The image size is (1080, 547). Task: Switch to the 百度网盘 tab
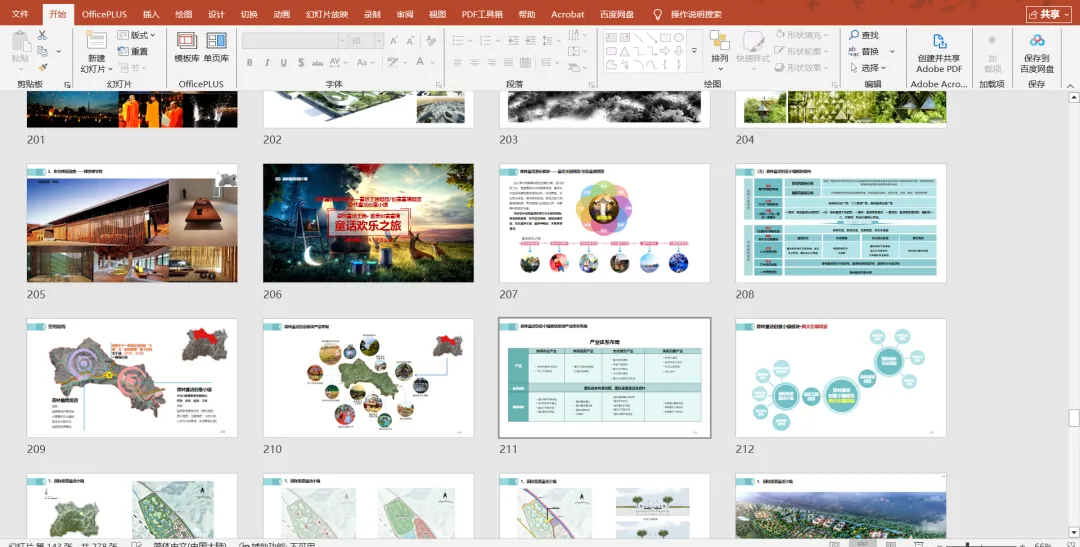616,14
